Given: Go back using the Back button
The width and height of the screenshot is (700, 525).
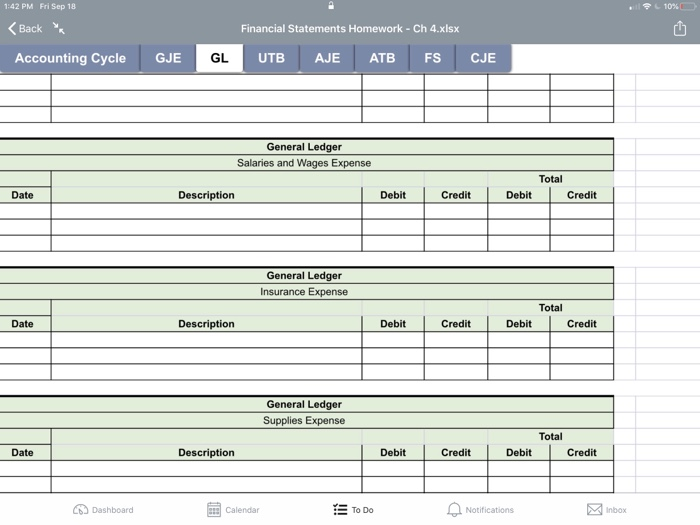Looking at the screenshot, I should coord(25,29).
